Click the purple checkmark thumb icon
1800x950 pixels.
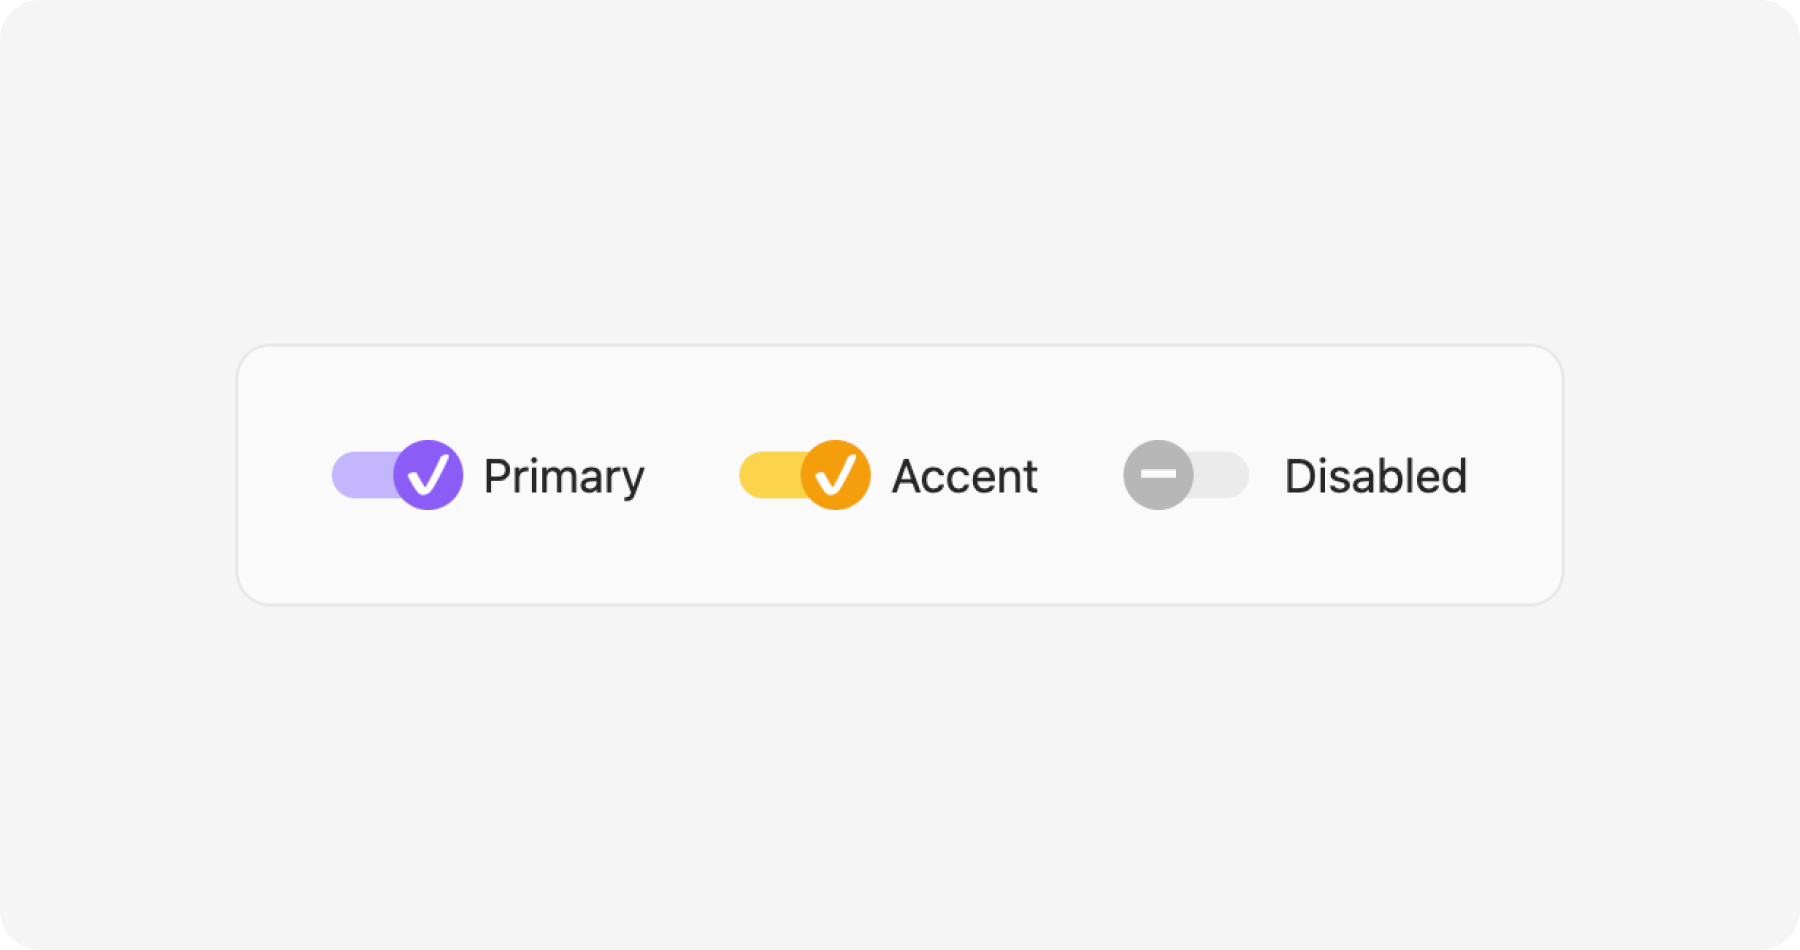click(x=428, y=475)
